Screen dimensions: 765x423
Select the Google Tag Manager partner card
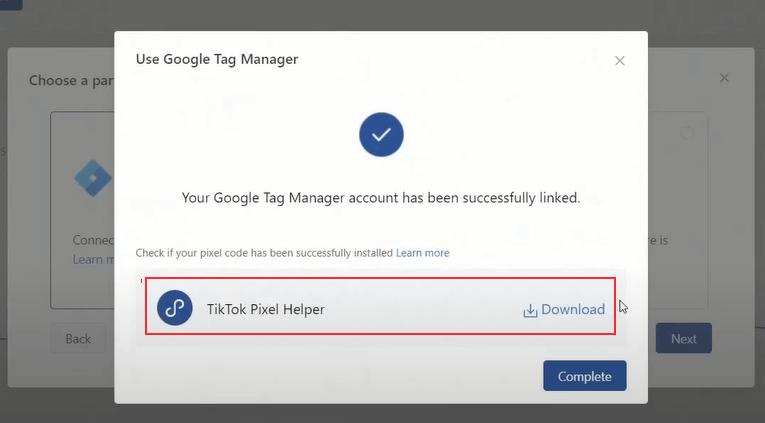tap(83, 210)
